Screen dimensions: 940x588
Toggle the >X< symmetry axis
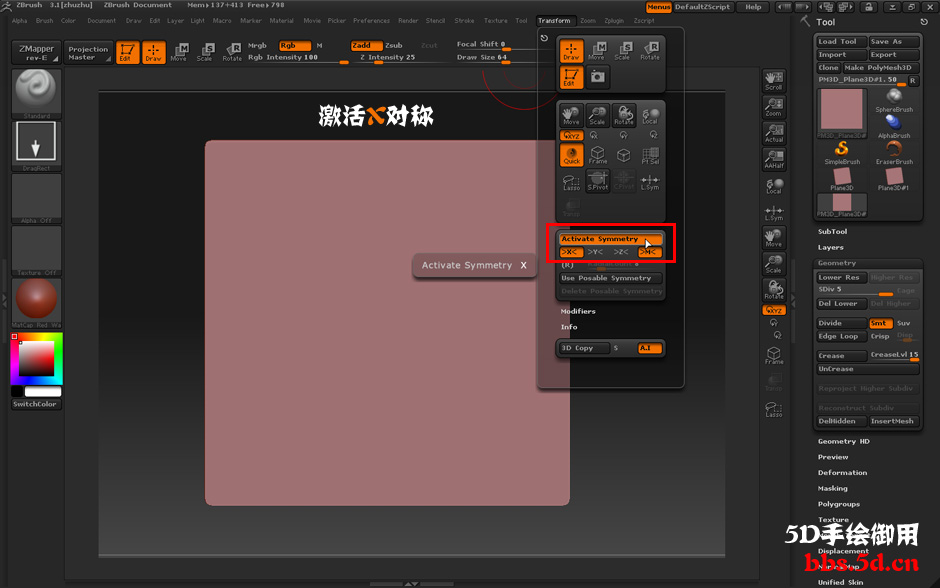(x=571, y=252)
